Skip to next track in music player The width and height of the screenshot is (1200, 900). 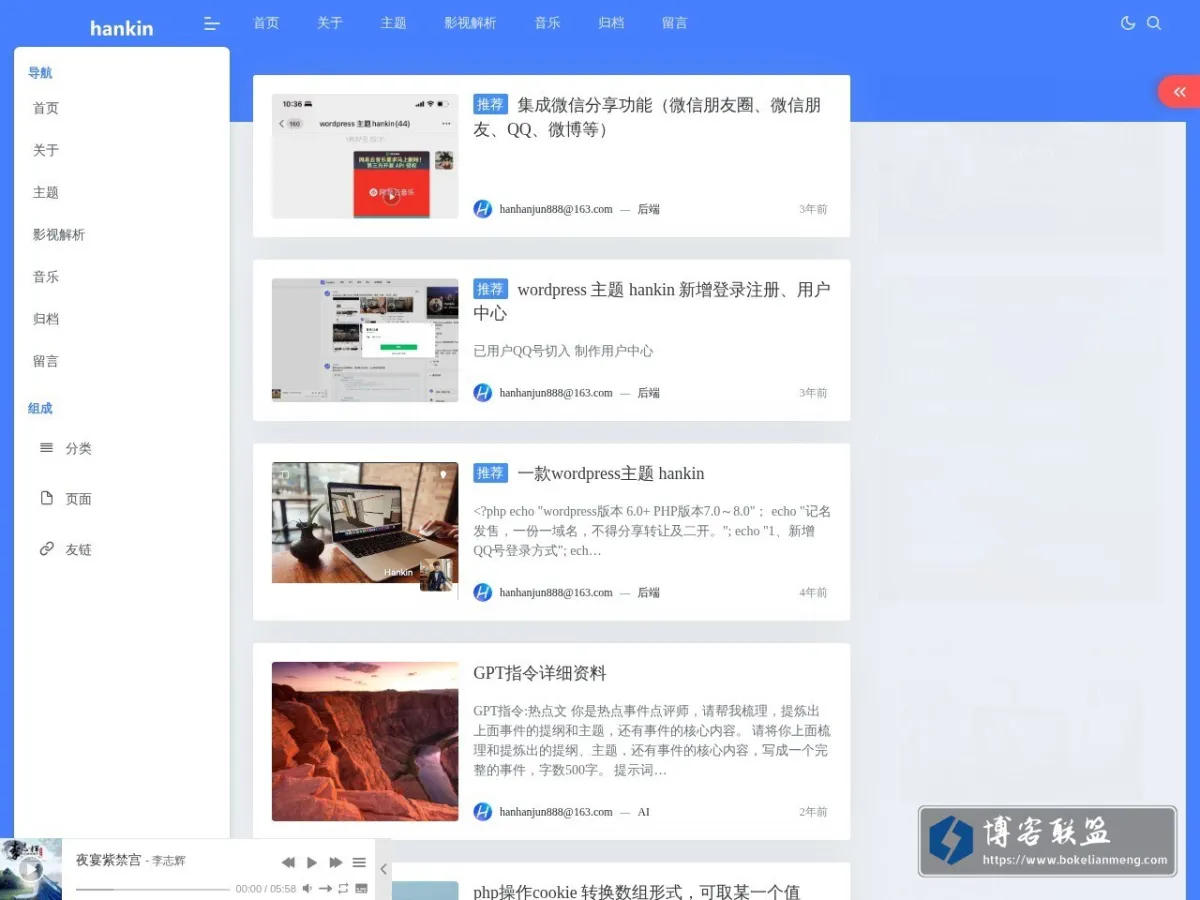tap(336, 862)
